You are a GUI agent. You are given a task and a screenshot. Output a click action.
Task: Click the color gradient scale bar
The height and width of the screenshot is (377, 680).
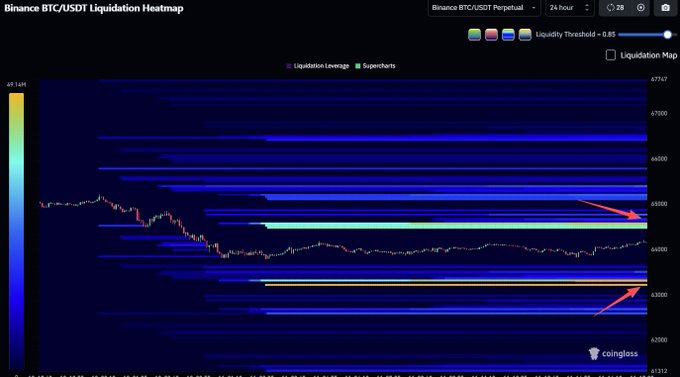click(x=16, y=232)
